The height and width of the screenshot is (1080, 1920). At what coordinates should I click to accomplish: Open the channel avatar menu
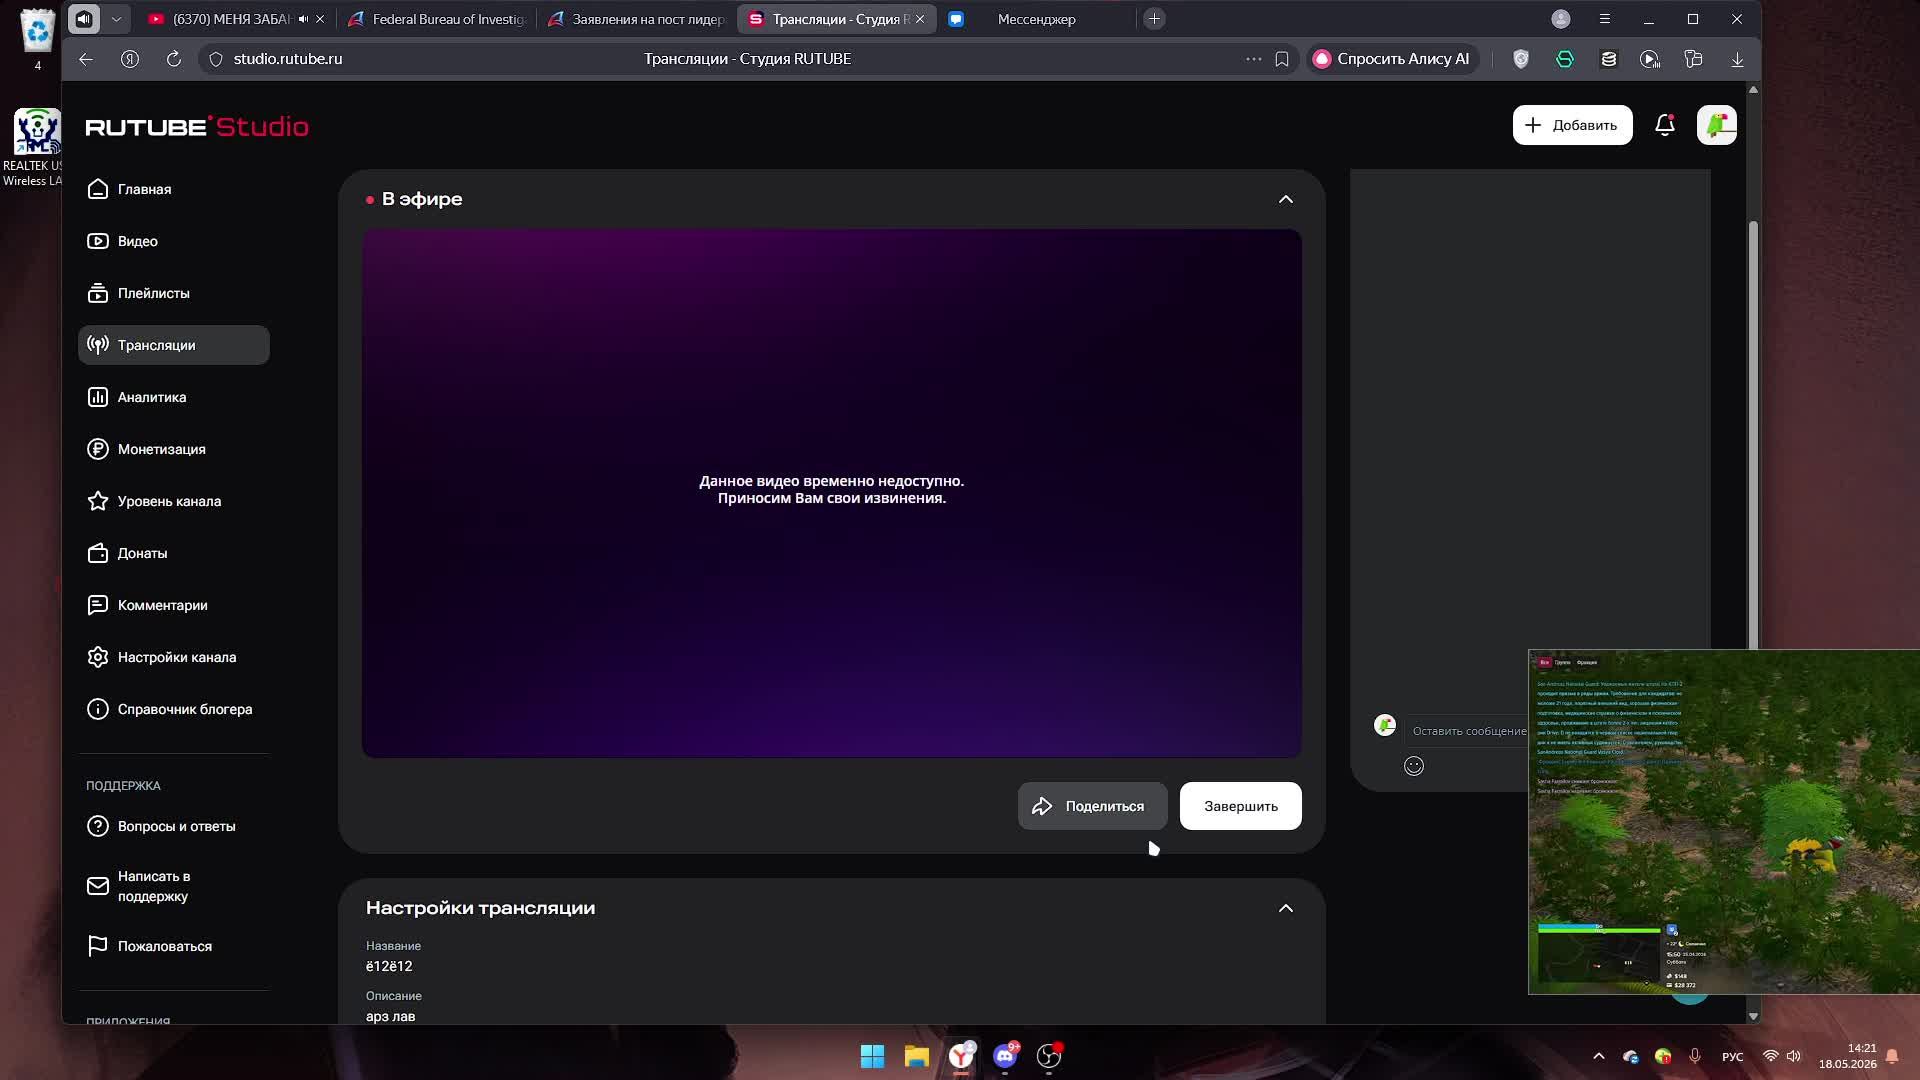coord(1717,125)
